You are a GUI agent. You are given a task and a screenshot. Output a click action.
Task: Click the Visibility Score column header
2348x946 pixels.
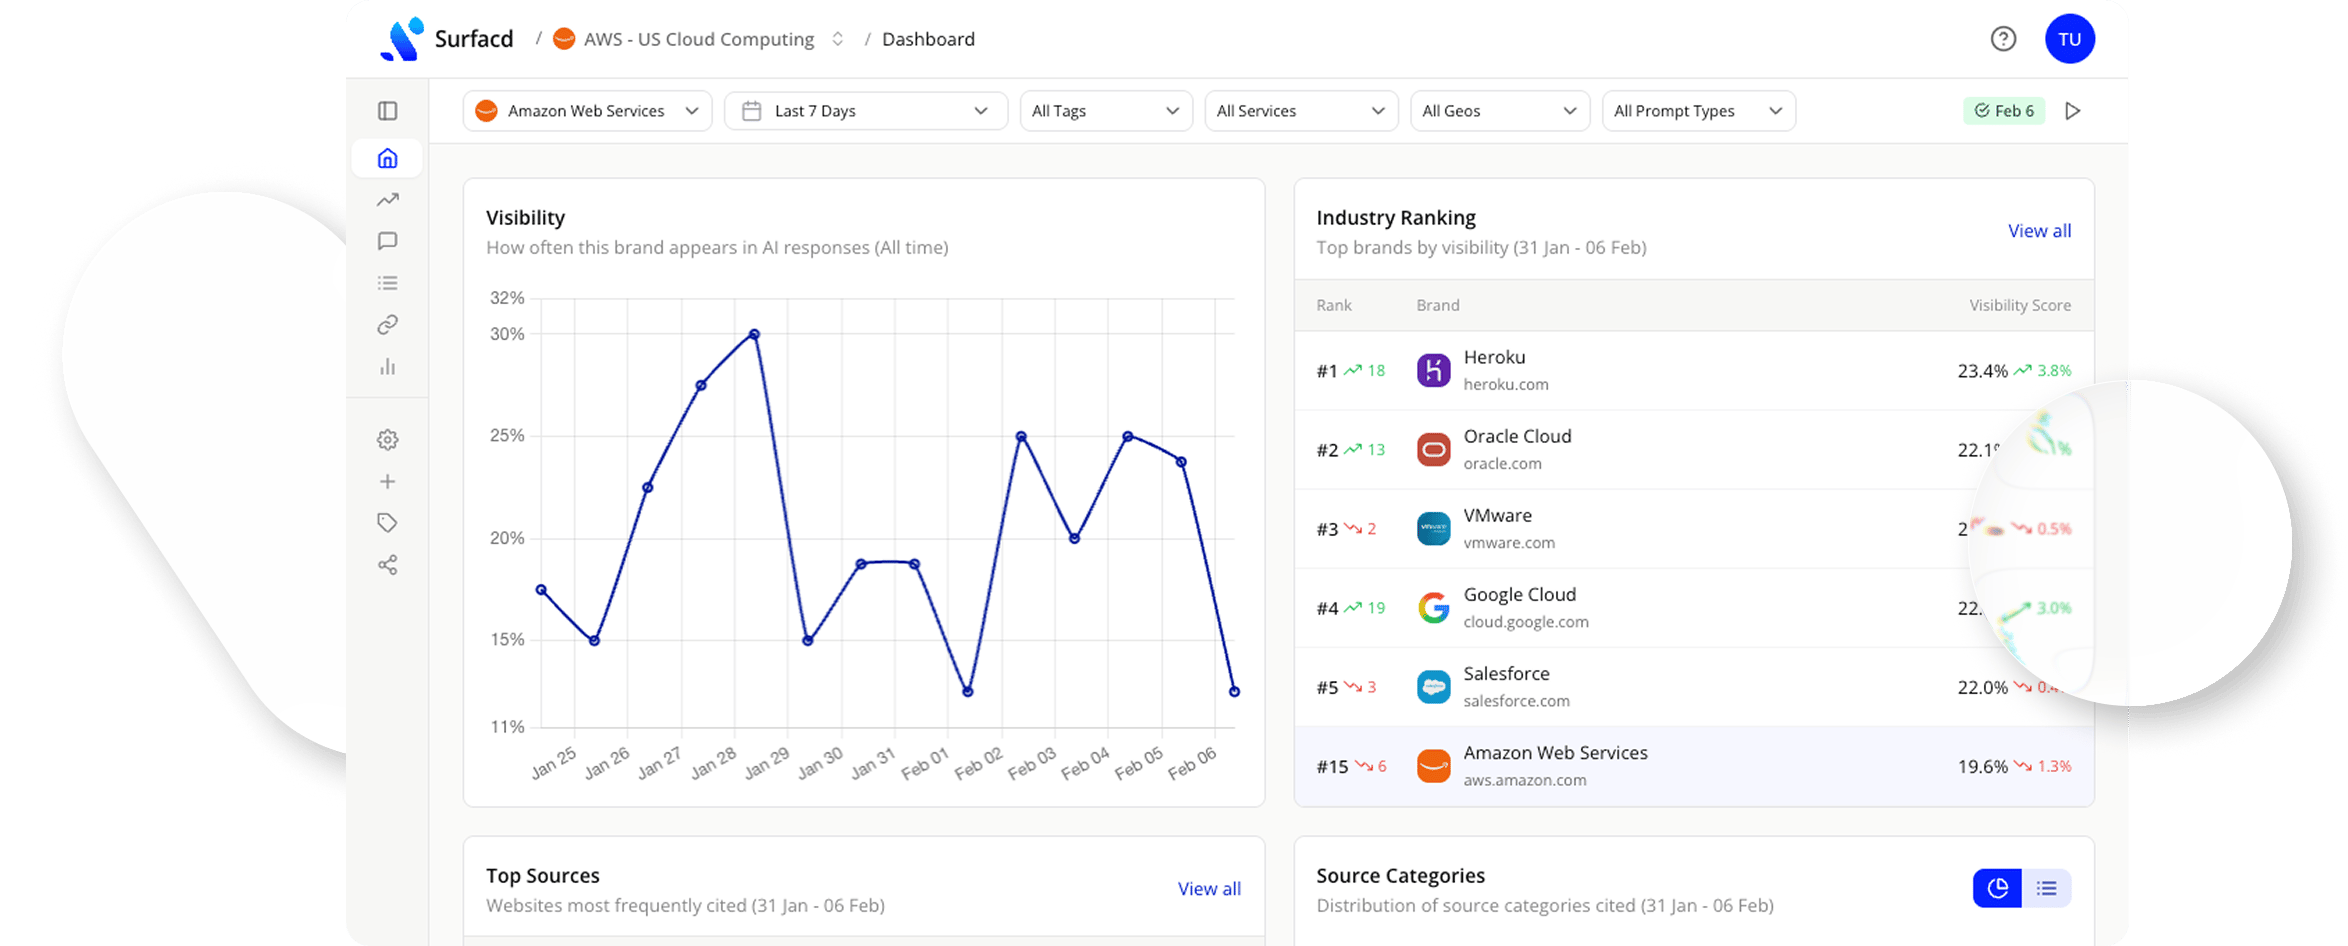tap(2020, 305)
